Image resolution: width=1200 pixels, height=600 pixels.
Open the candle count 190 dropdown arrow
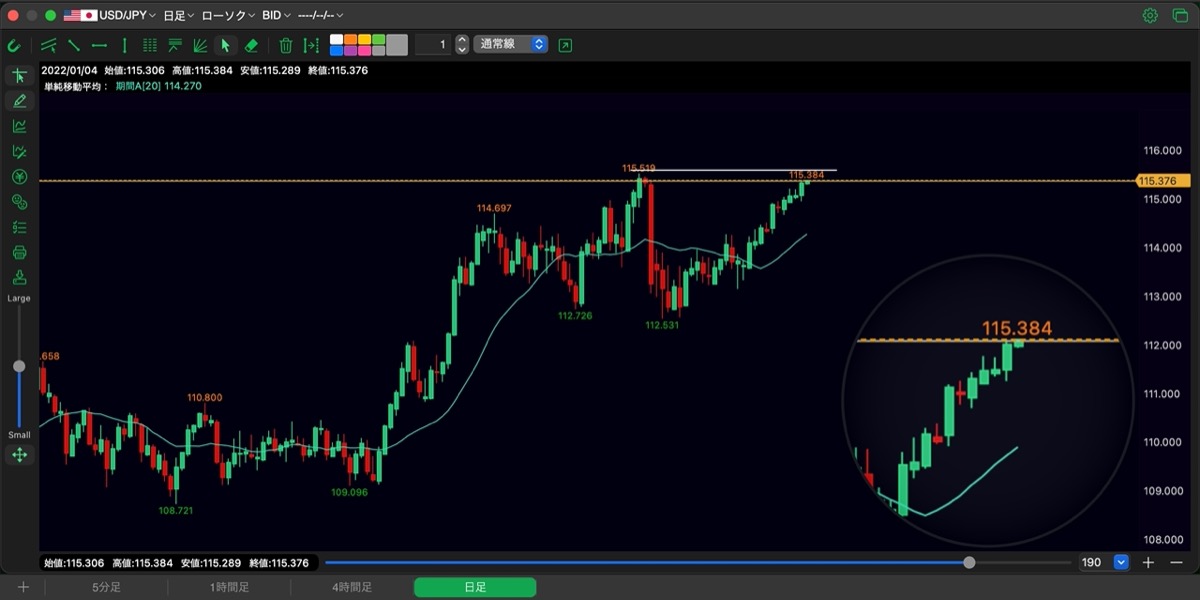1121,563
